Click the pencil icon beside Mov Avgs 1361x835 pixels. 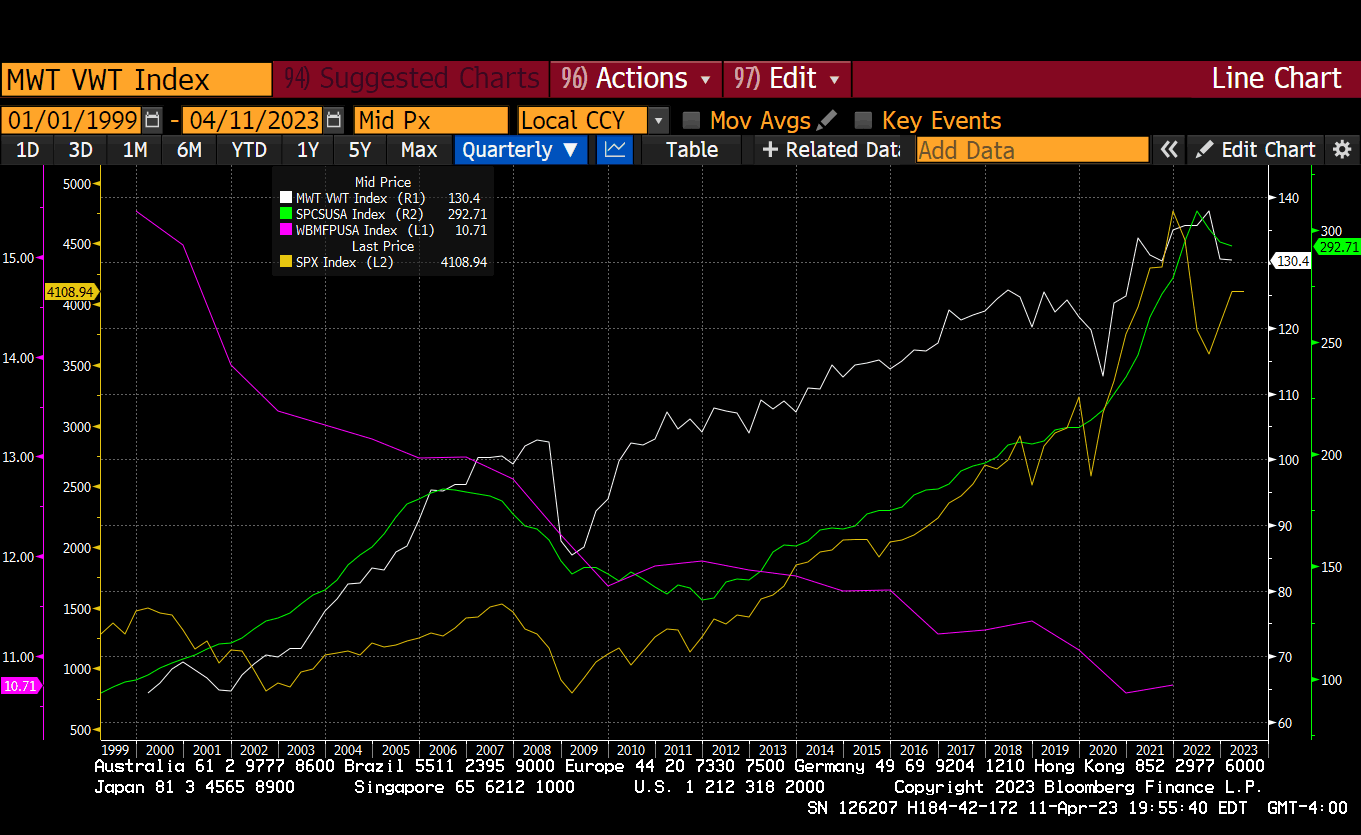pyautogui.click(x=827, y=121)
